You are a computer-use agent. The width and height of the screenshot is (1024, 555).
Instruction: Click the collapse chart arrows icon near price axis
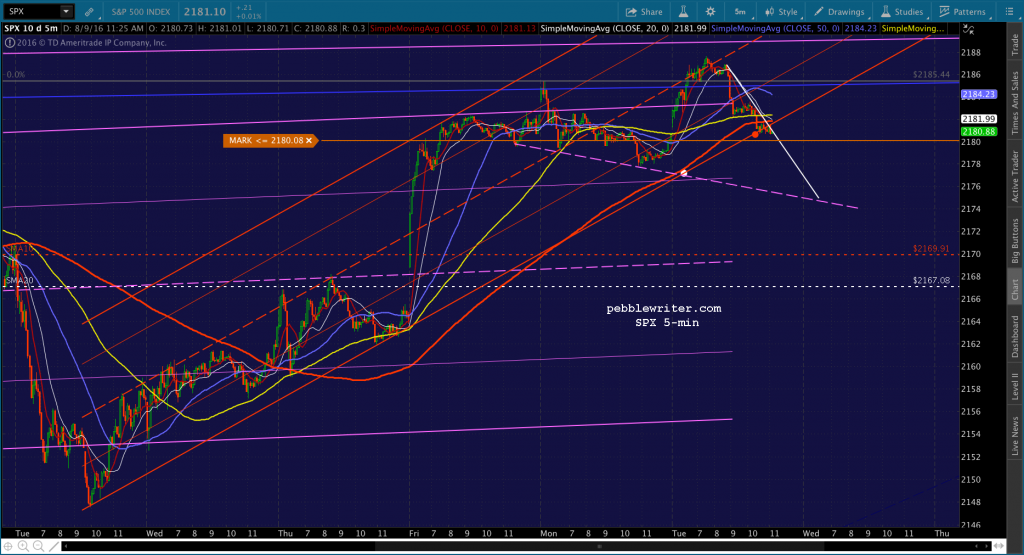968,29
